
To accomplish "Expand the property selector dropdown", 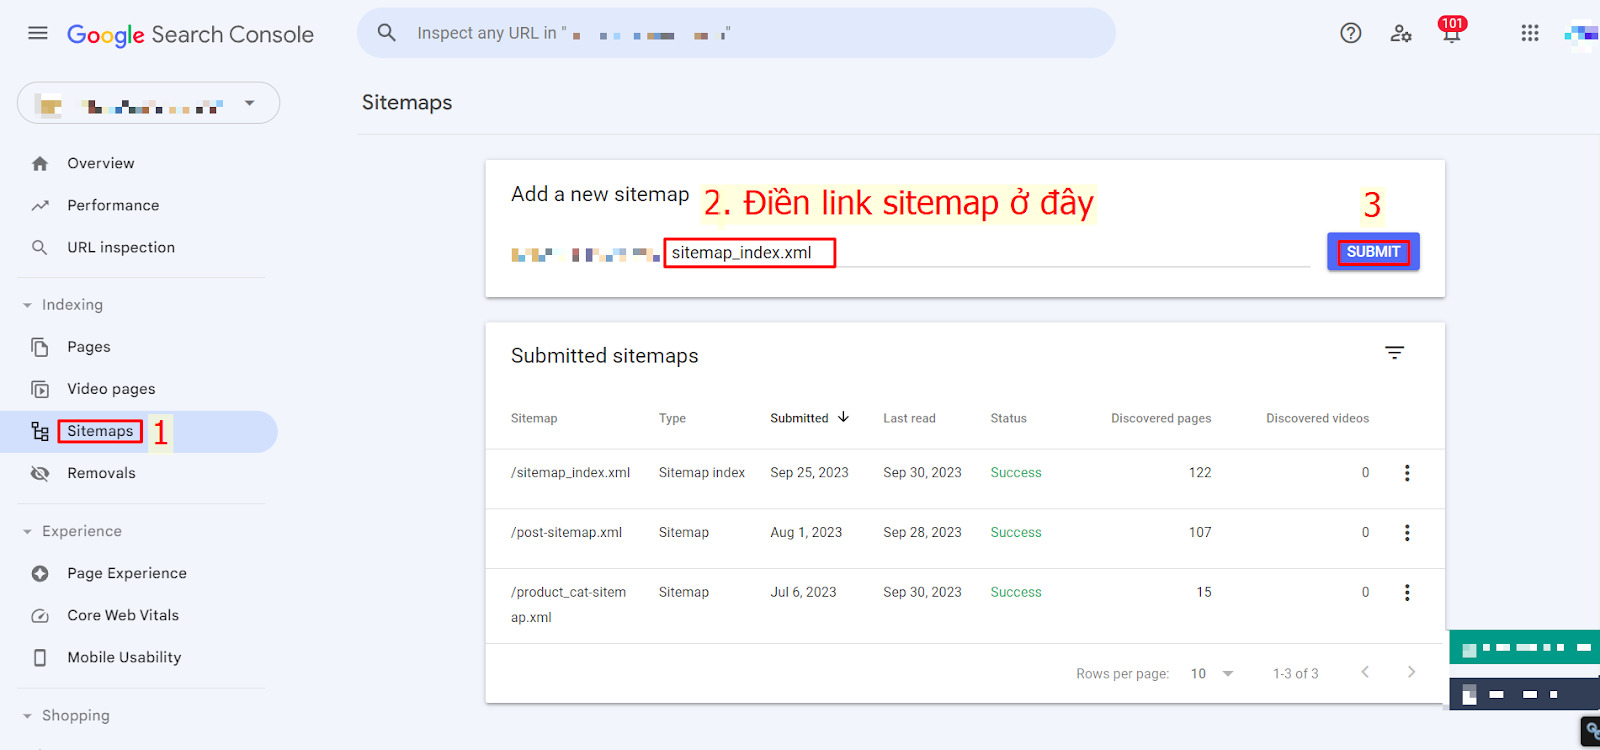I will 249,103.
